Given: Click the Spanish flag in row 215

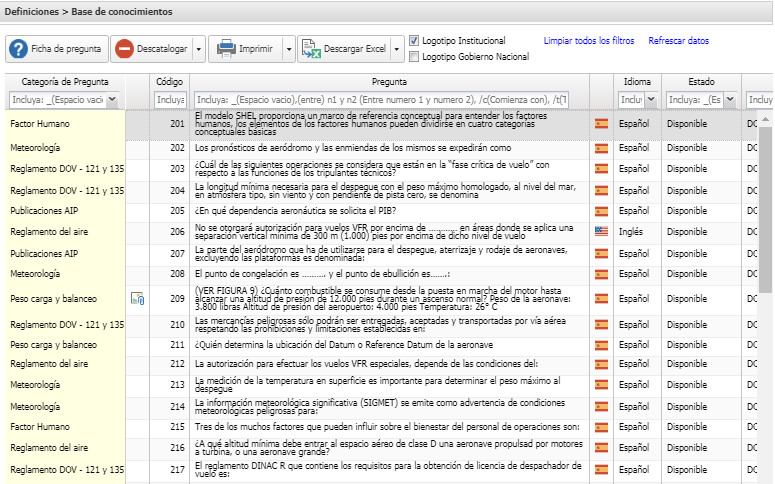Looking at the screenshot, I should click(601, 427).
